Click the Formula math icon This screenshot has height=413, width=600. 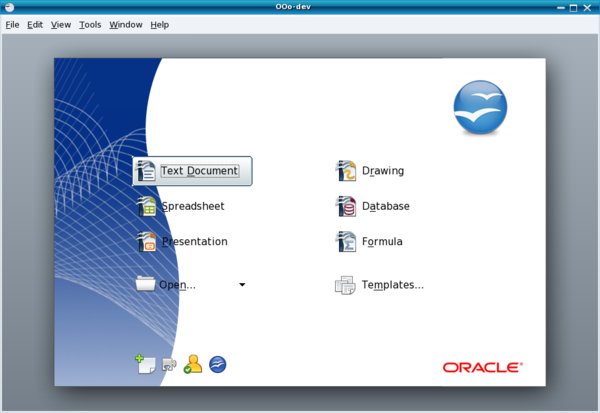(346, 242)
